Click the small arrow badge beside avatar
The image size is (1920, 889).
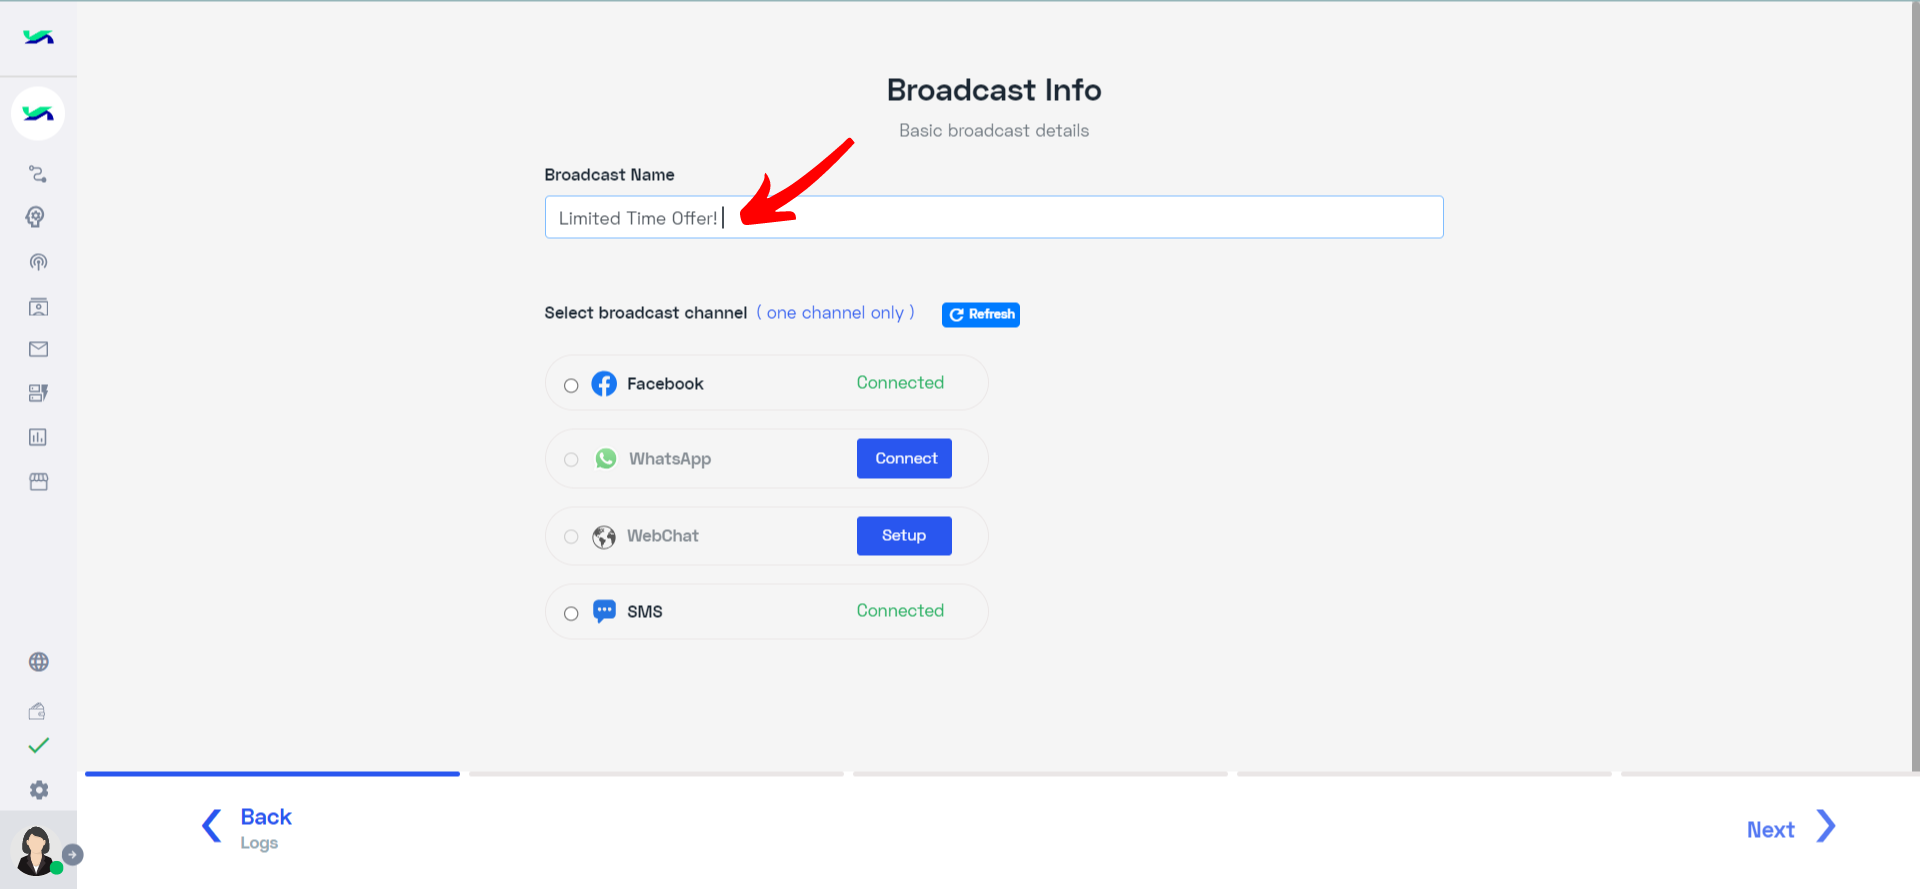(73, 855)
